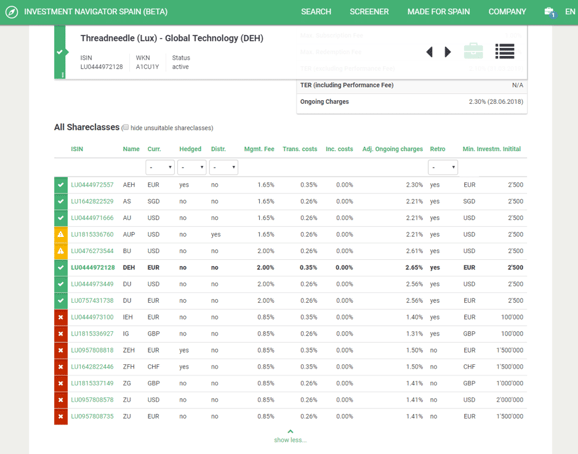Open ISIN link LU0957808735
Viewport: 578px width, 454px height.
point(92,416)
